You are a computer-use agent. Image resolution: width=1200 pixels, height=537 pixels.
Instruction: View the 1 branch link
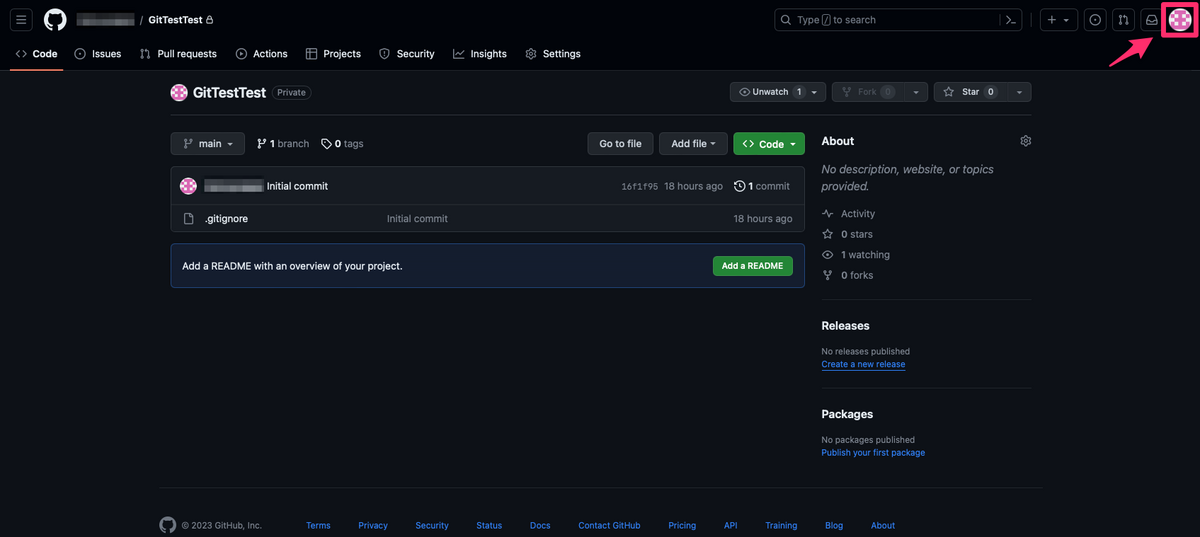point(283,144)
